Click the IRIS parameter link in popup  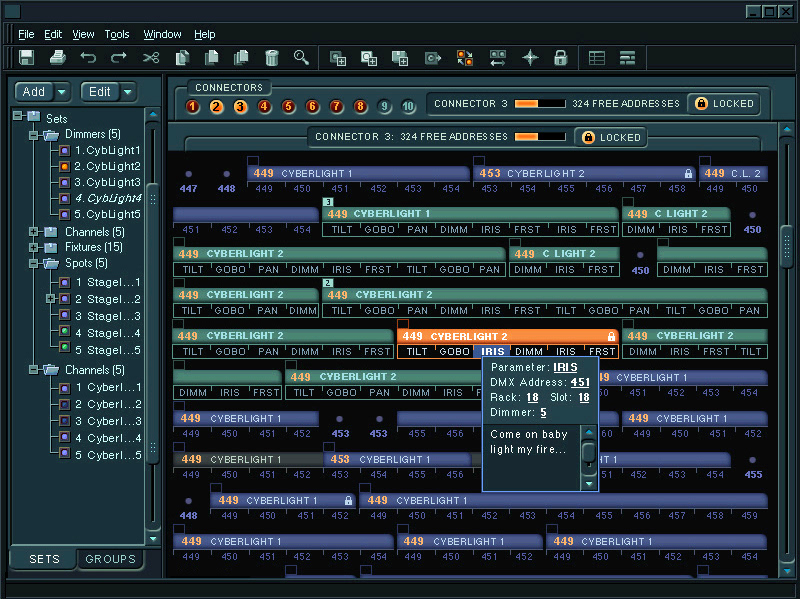(565, 367)
